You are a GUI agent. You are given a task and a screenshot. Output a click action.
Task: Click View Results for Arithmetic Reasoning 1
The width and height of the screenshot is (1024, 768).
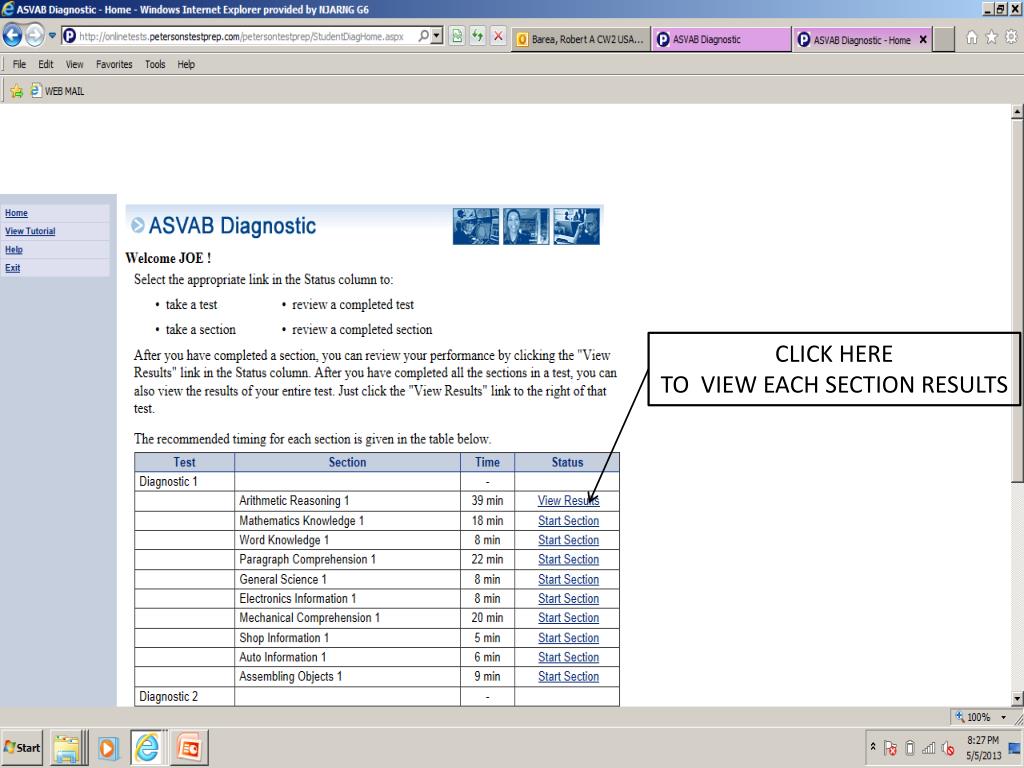(x=568, y=500)
